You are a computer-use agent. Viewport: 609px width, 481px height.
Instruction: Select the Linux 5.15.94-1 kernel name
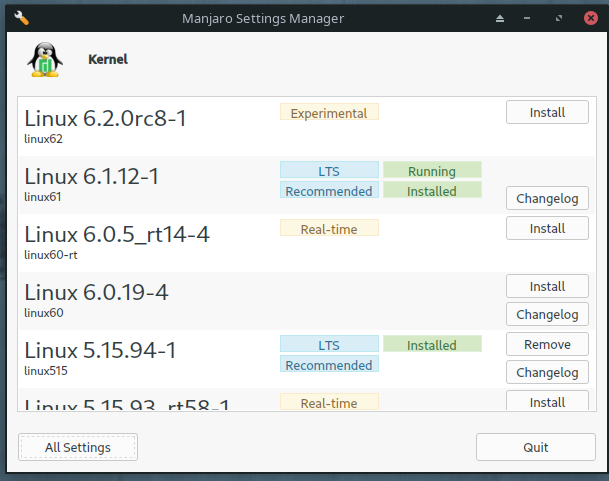(100, 351)
